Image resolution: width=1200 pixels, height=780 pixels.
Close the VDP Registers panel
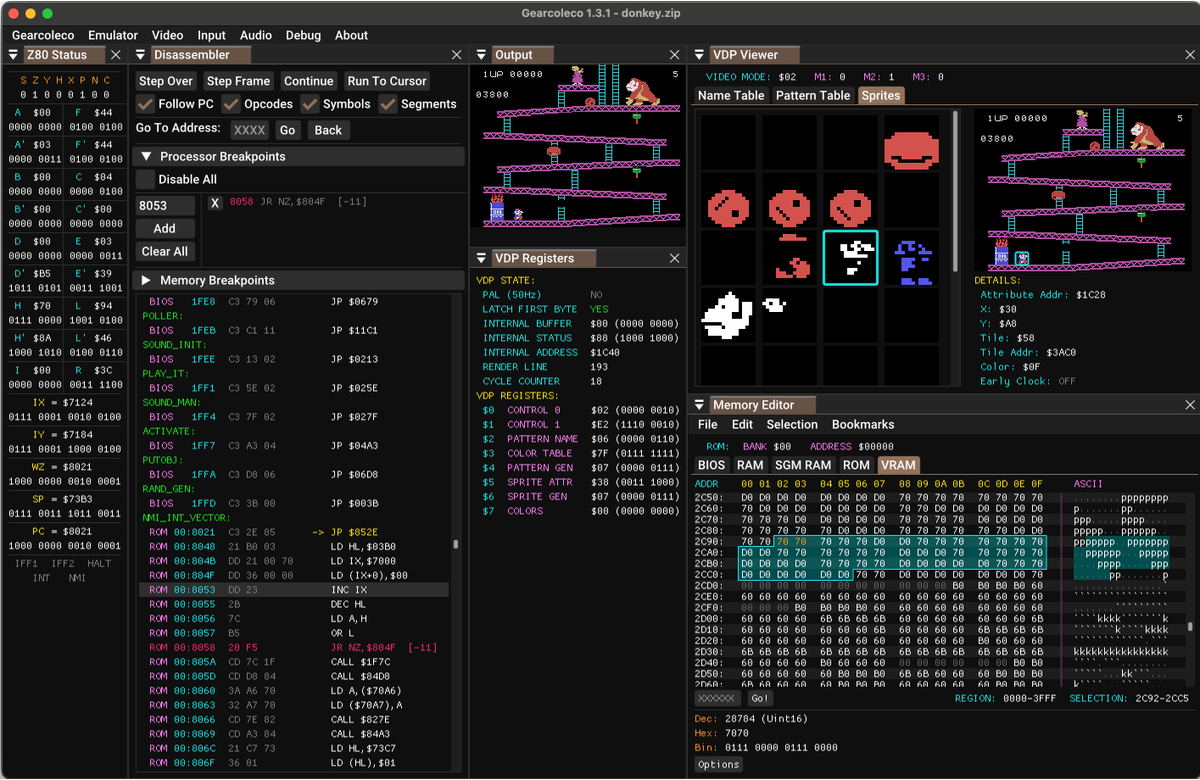coord(675,258)
